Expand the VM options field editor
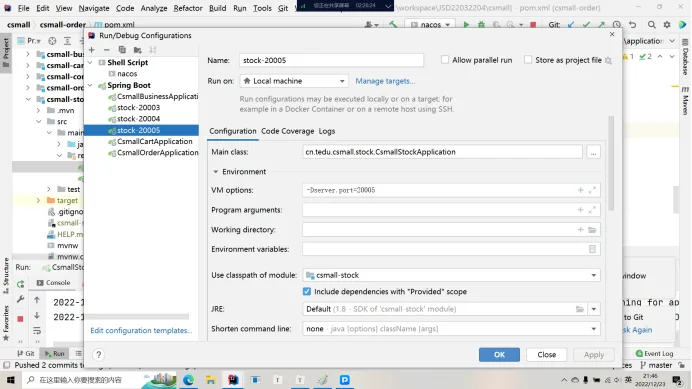Screen dimensions: 692x389 [592, 190]
